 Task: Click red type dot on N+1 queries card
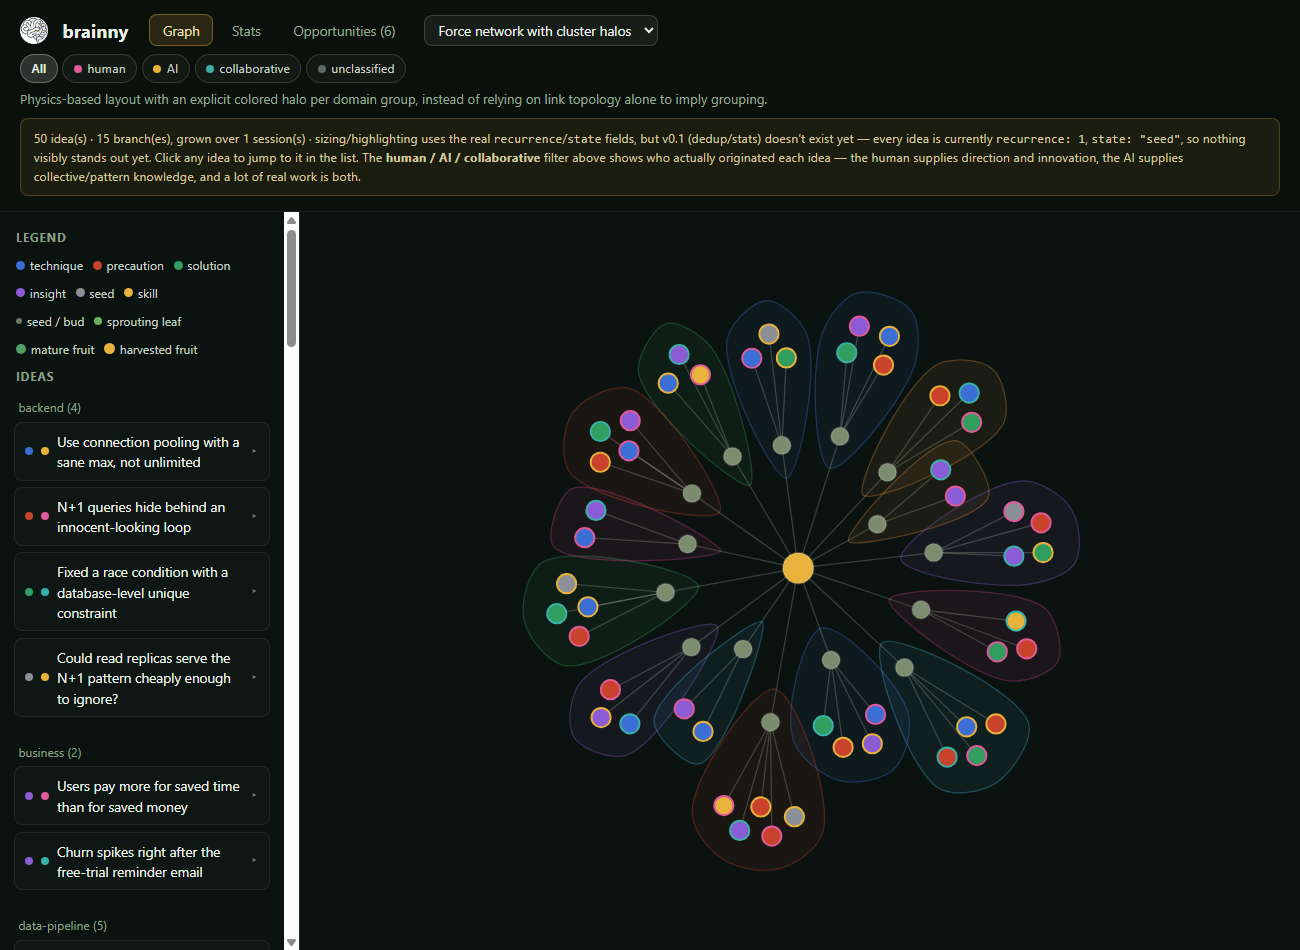[29, 516]
